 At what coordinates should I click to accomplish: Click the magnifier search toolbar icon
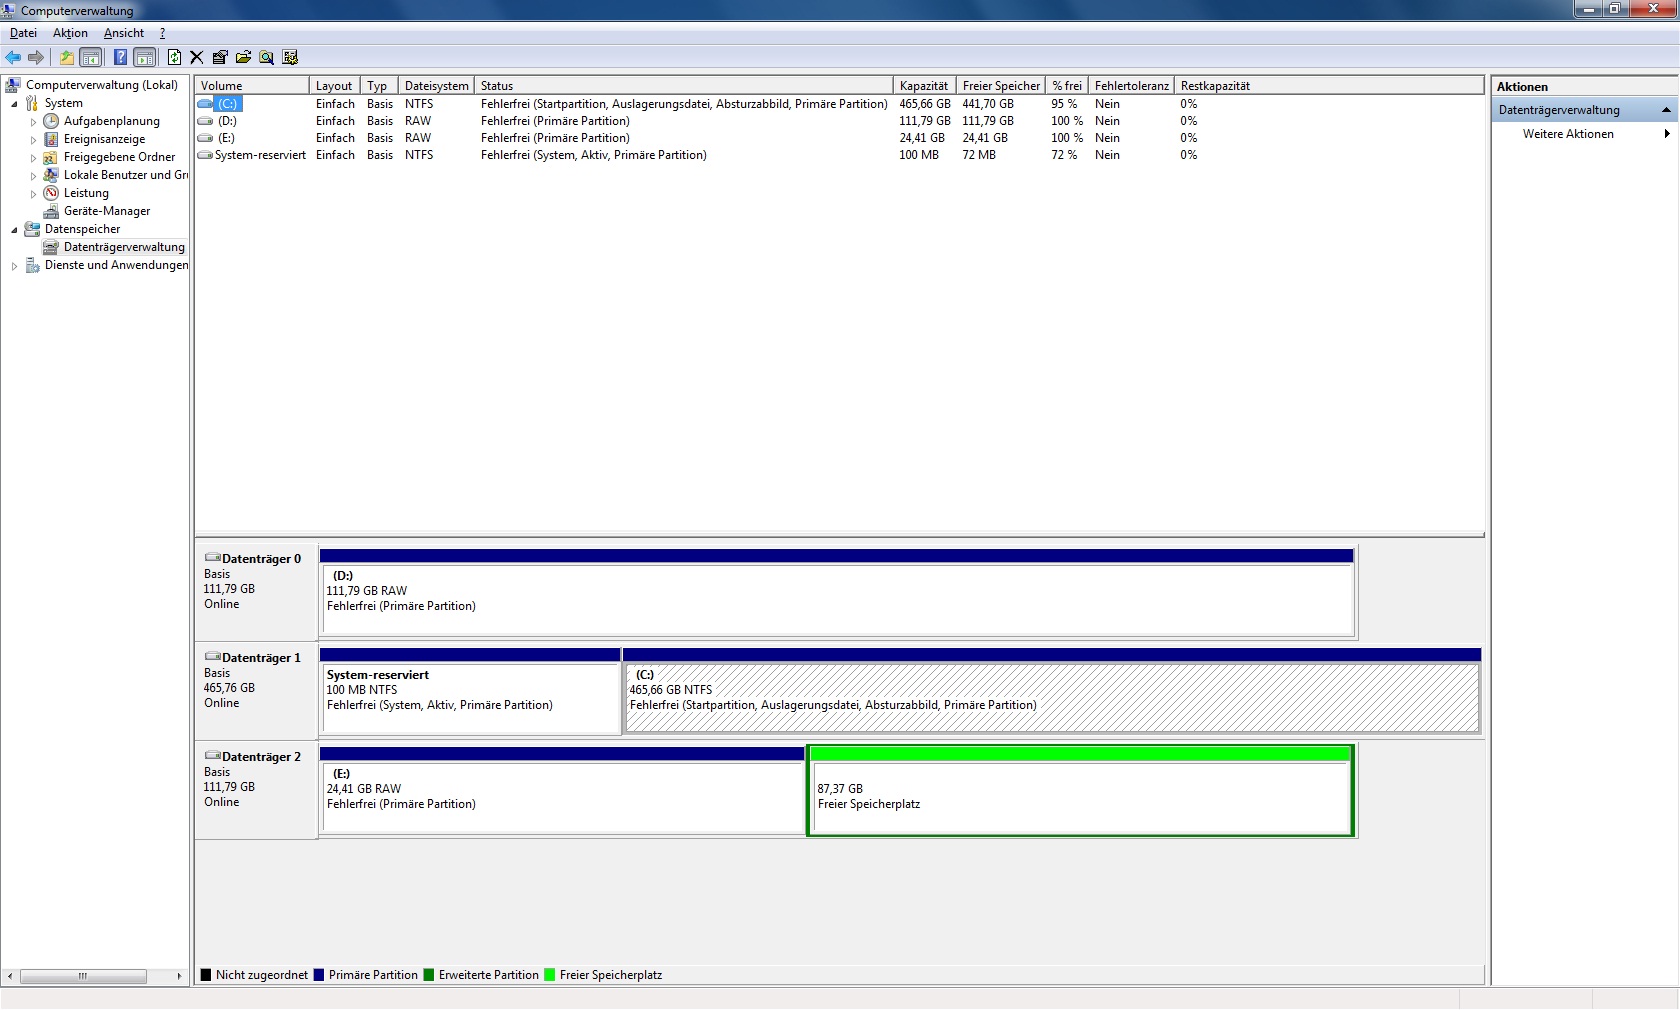(x=266, y=57)
